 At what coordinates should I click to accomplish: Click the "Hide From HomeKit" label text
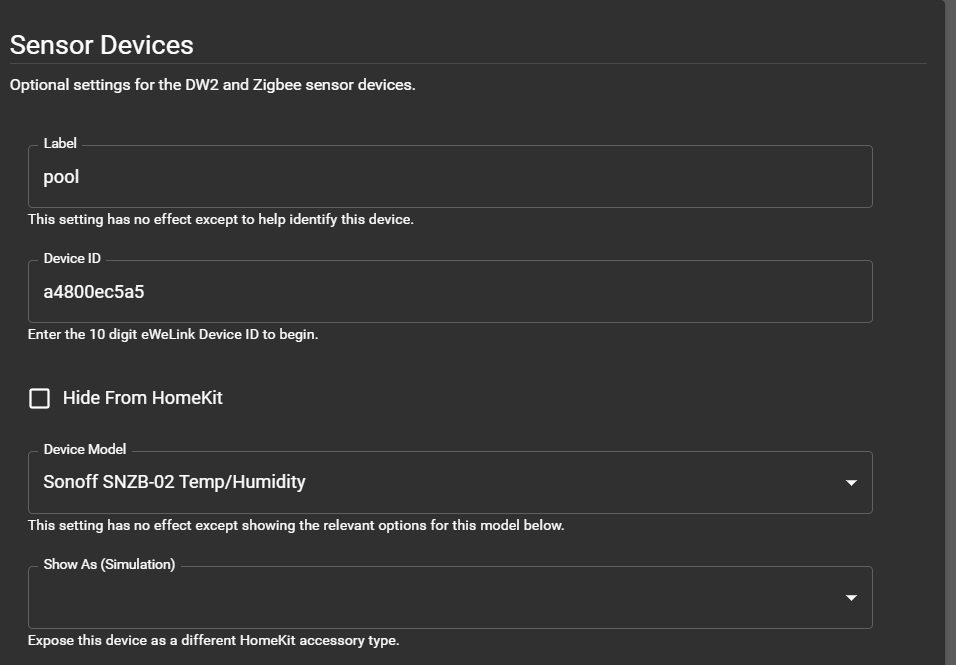[x=142, y=398]
